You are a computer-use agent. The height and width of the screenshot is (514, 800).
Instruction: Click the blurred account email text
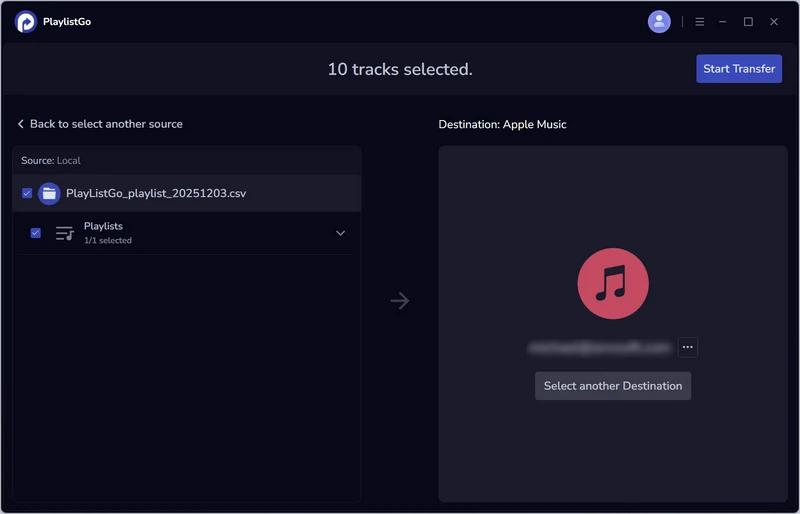coord(599,348)
